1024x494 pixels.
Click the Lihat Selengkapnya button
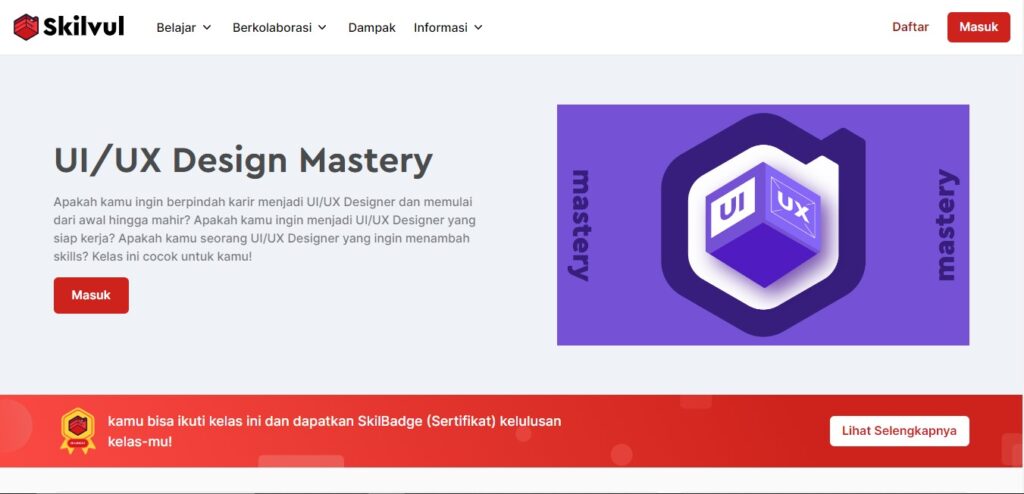coord(899,431)
